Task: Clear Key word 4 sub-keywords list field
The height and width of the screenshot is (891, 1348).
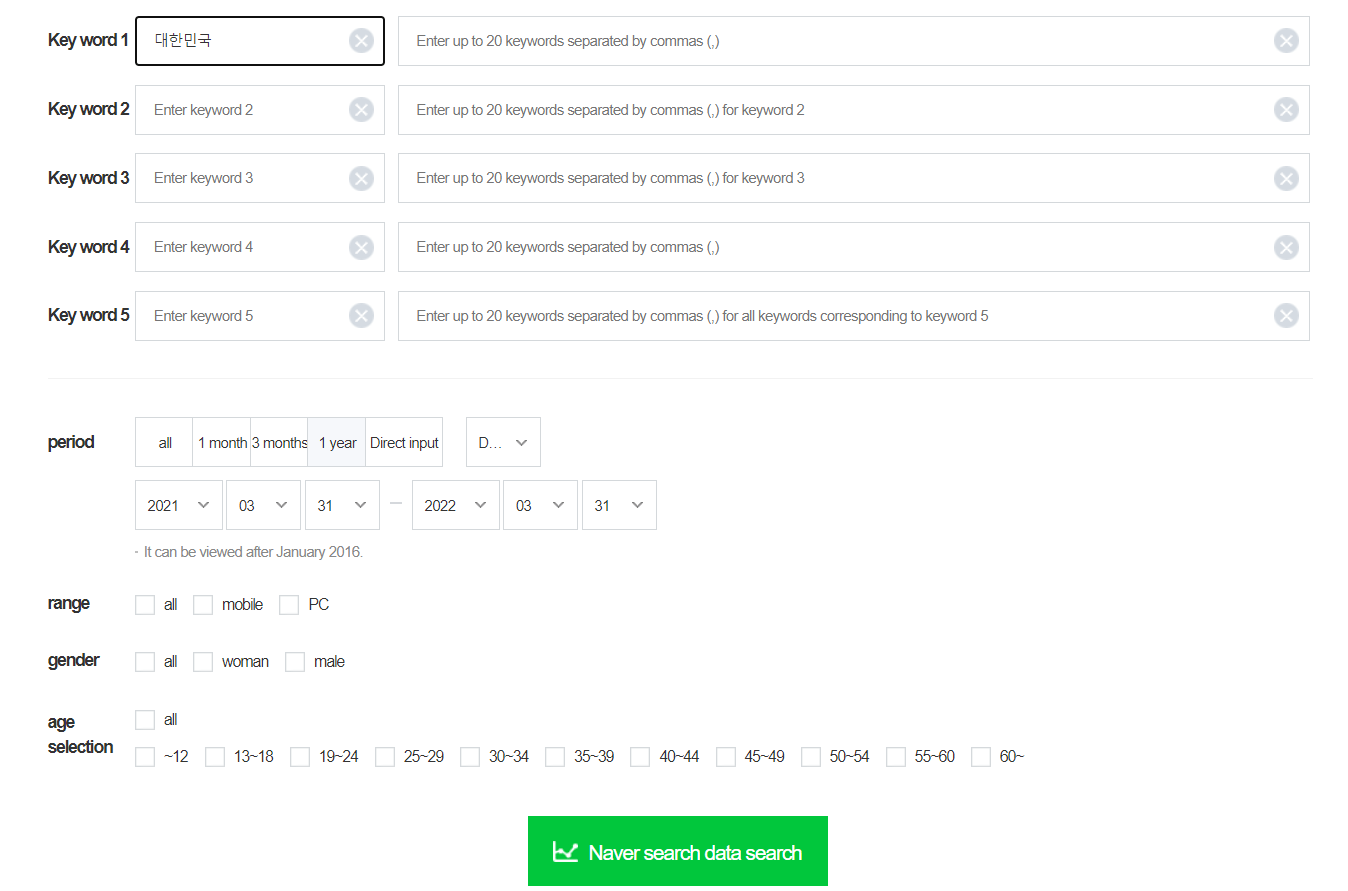Action: 1286,248
